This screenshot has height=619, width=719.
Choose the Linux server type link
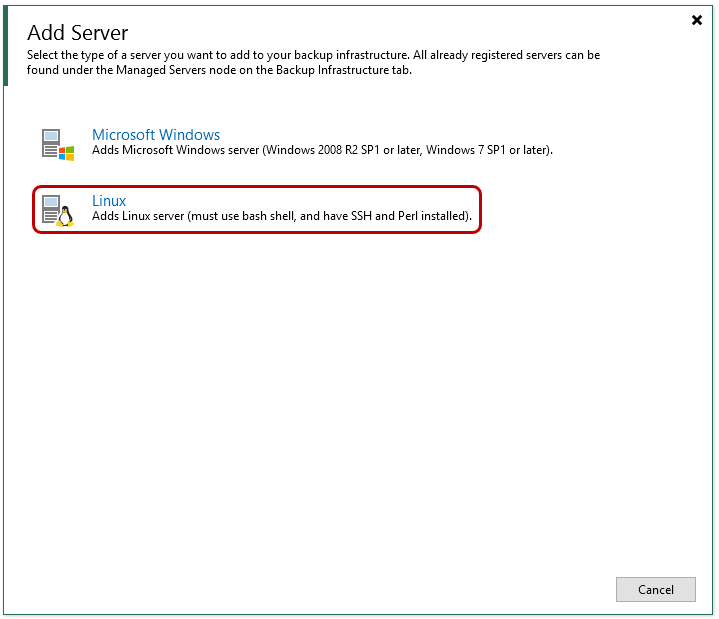click(x=109, y=200)
